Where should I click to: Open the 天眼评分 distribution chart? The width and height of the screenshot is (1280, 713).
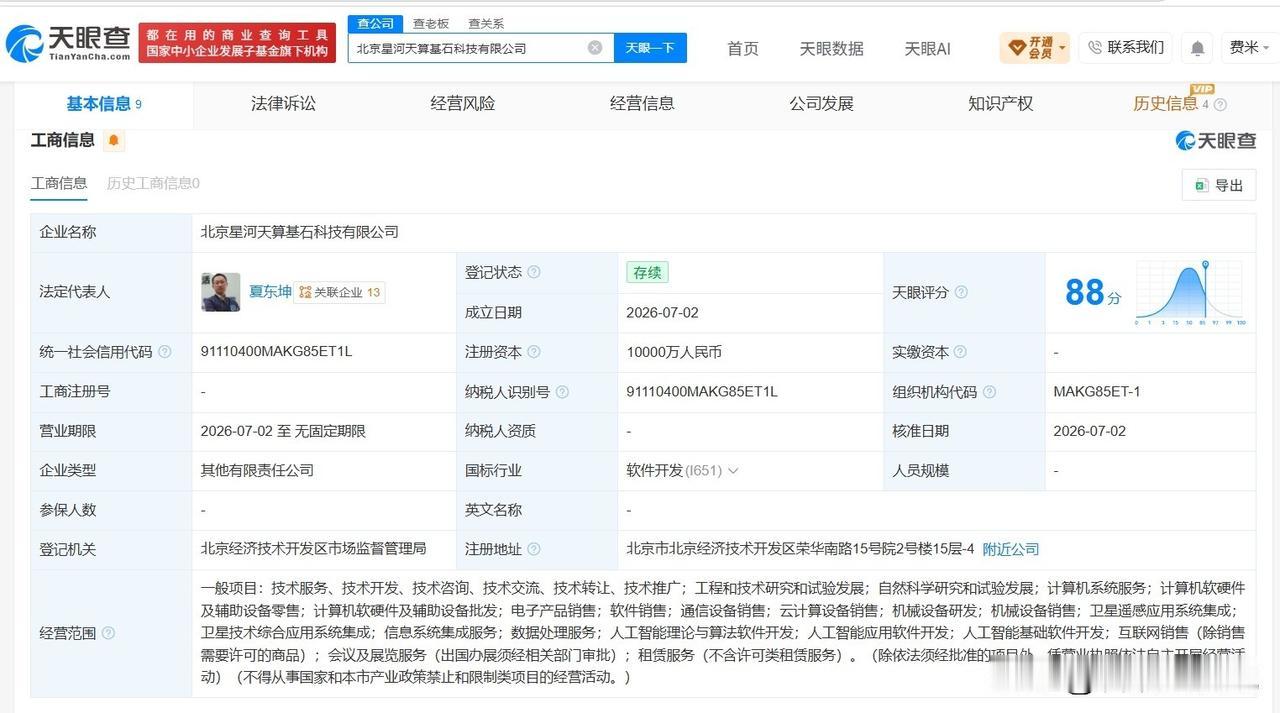(x=1190, y=292)
